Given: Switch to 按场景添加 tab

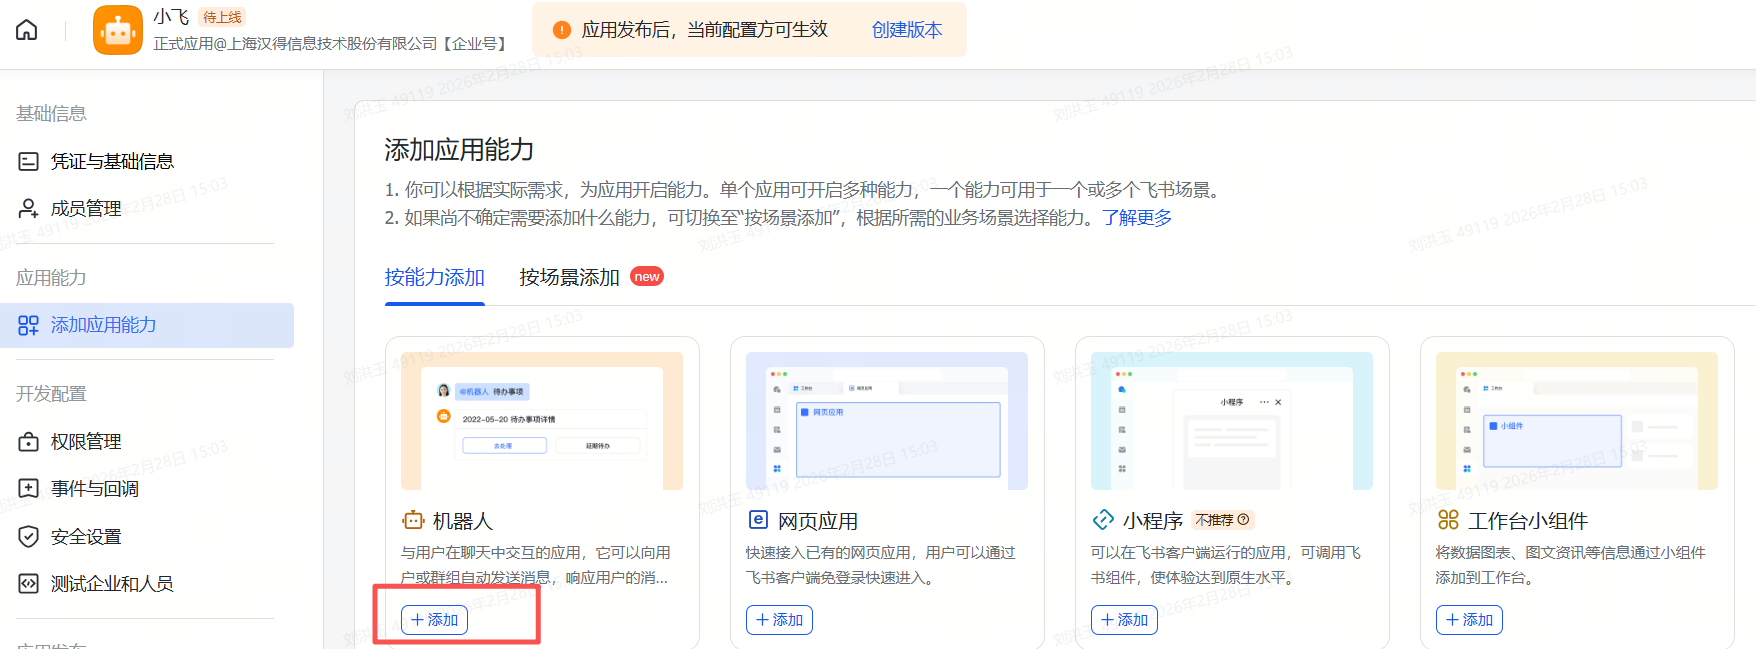Looking at the screenshot, I should [570, 278].
